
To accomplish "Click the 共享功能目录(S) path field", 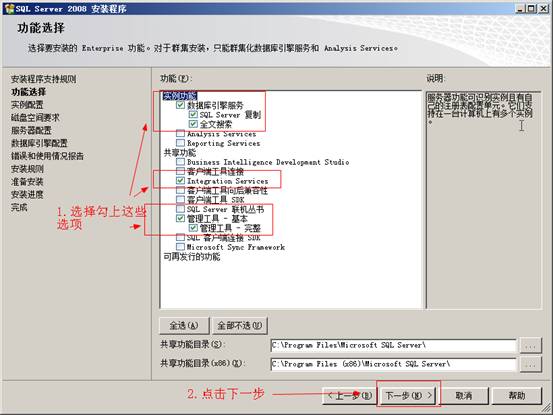I will 393,345.
